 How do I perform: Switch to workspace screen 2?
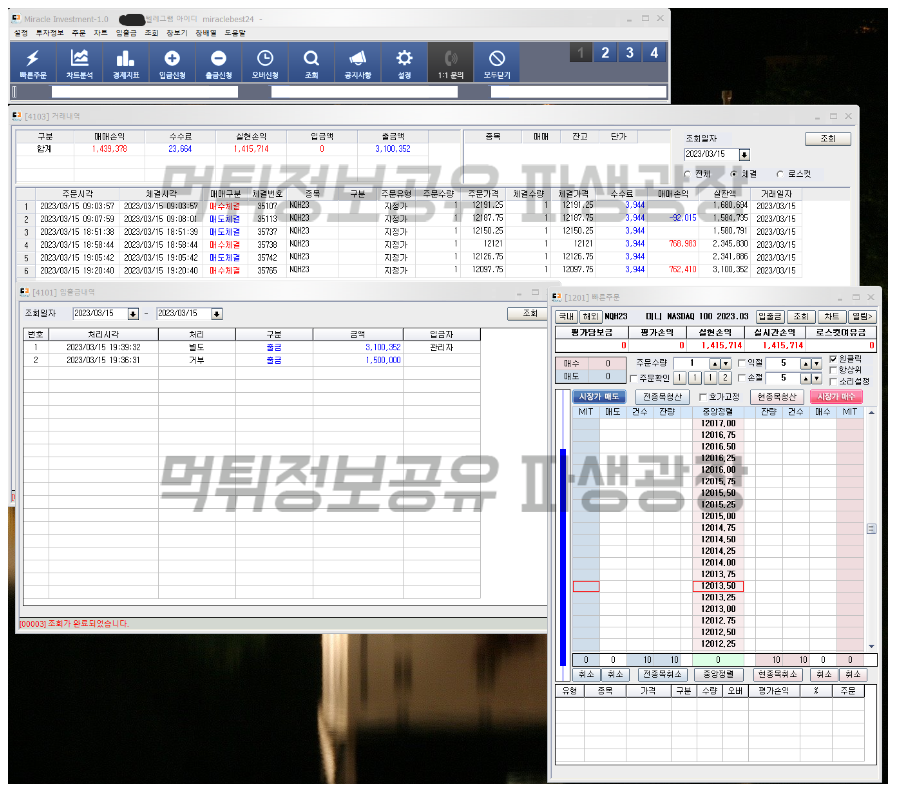click(606, 53)
